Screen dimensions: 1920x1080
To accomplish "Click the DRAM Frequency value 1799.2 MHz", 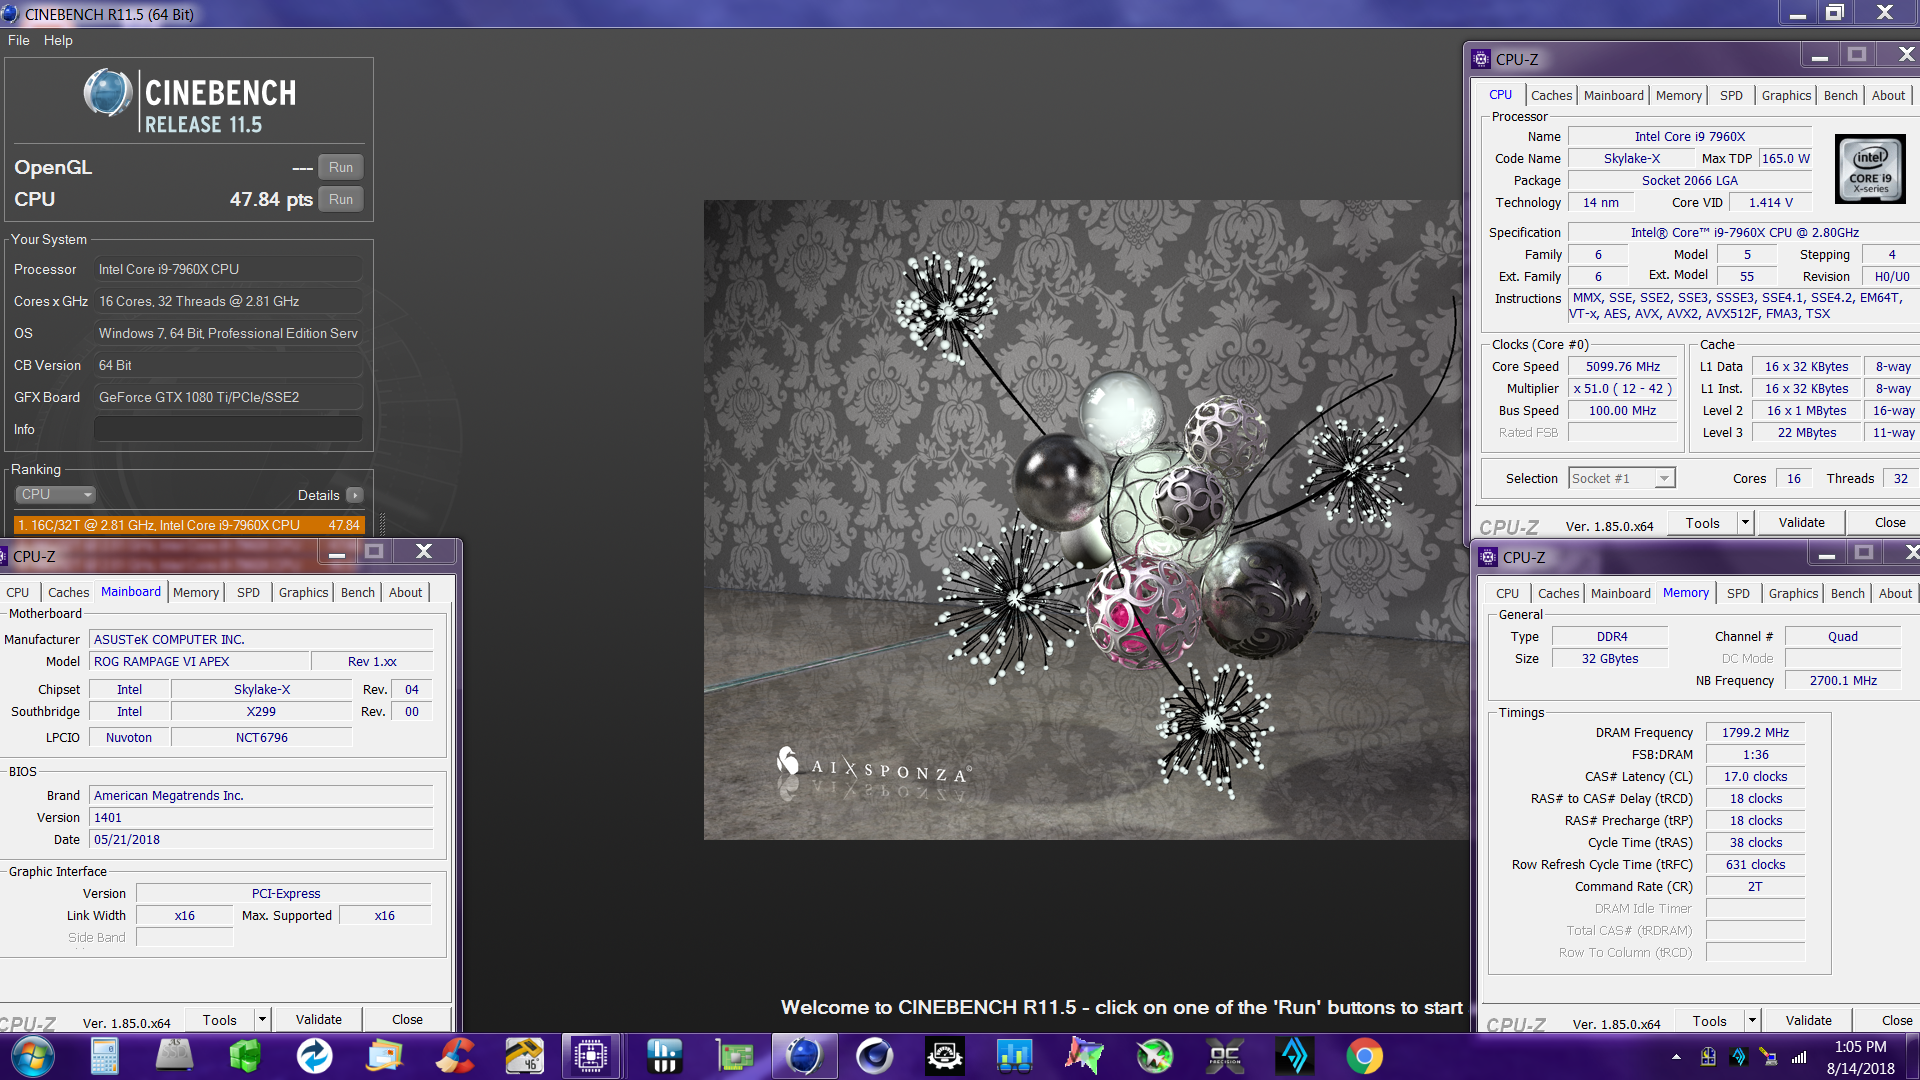I will 1755,733.
